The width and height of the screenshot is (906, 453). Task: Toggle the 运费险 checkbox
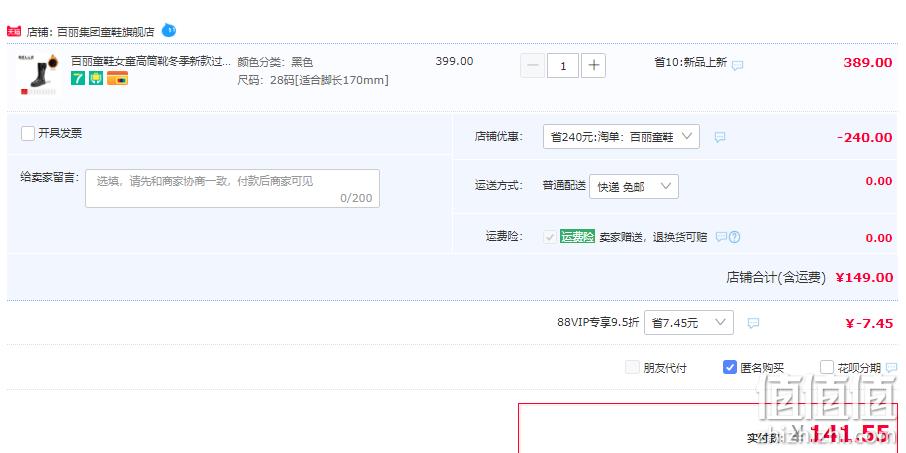tap(550, 237)
